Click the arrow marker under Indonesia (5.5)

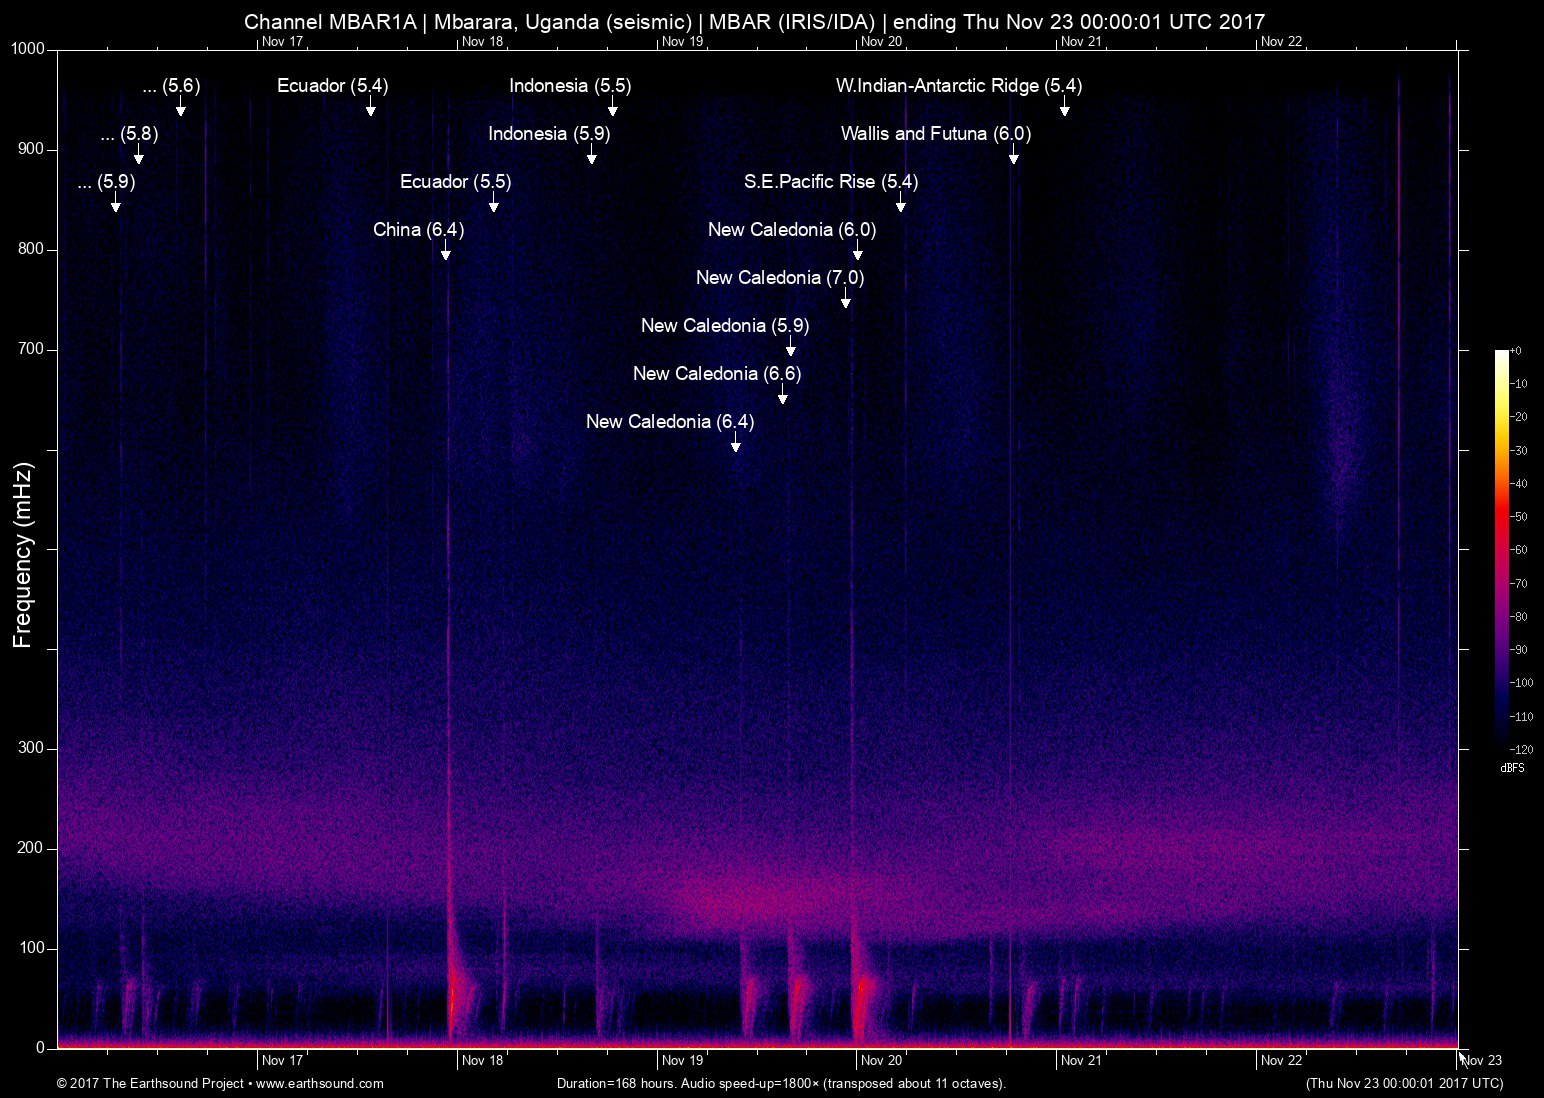tap(613, 107)
